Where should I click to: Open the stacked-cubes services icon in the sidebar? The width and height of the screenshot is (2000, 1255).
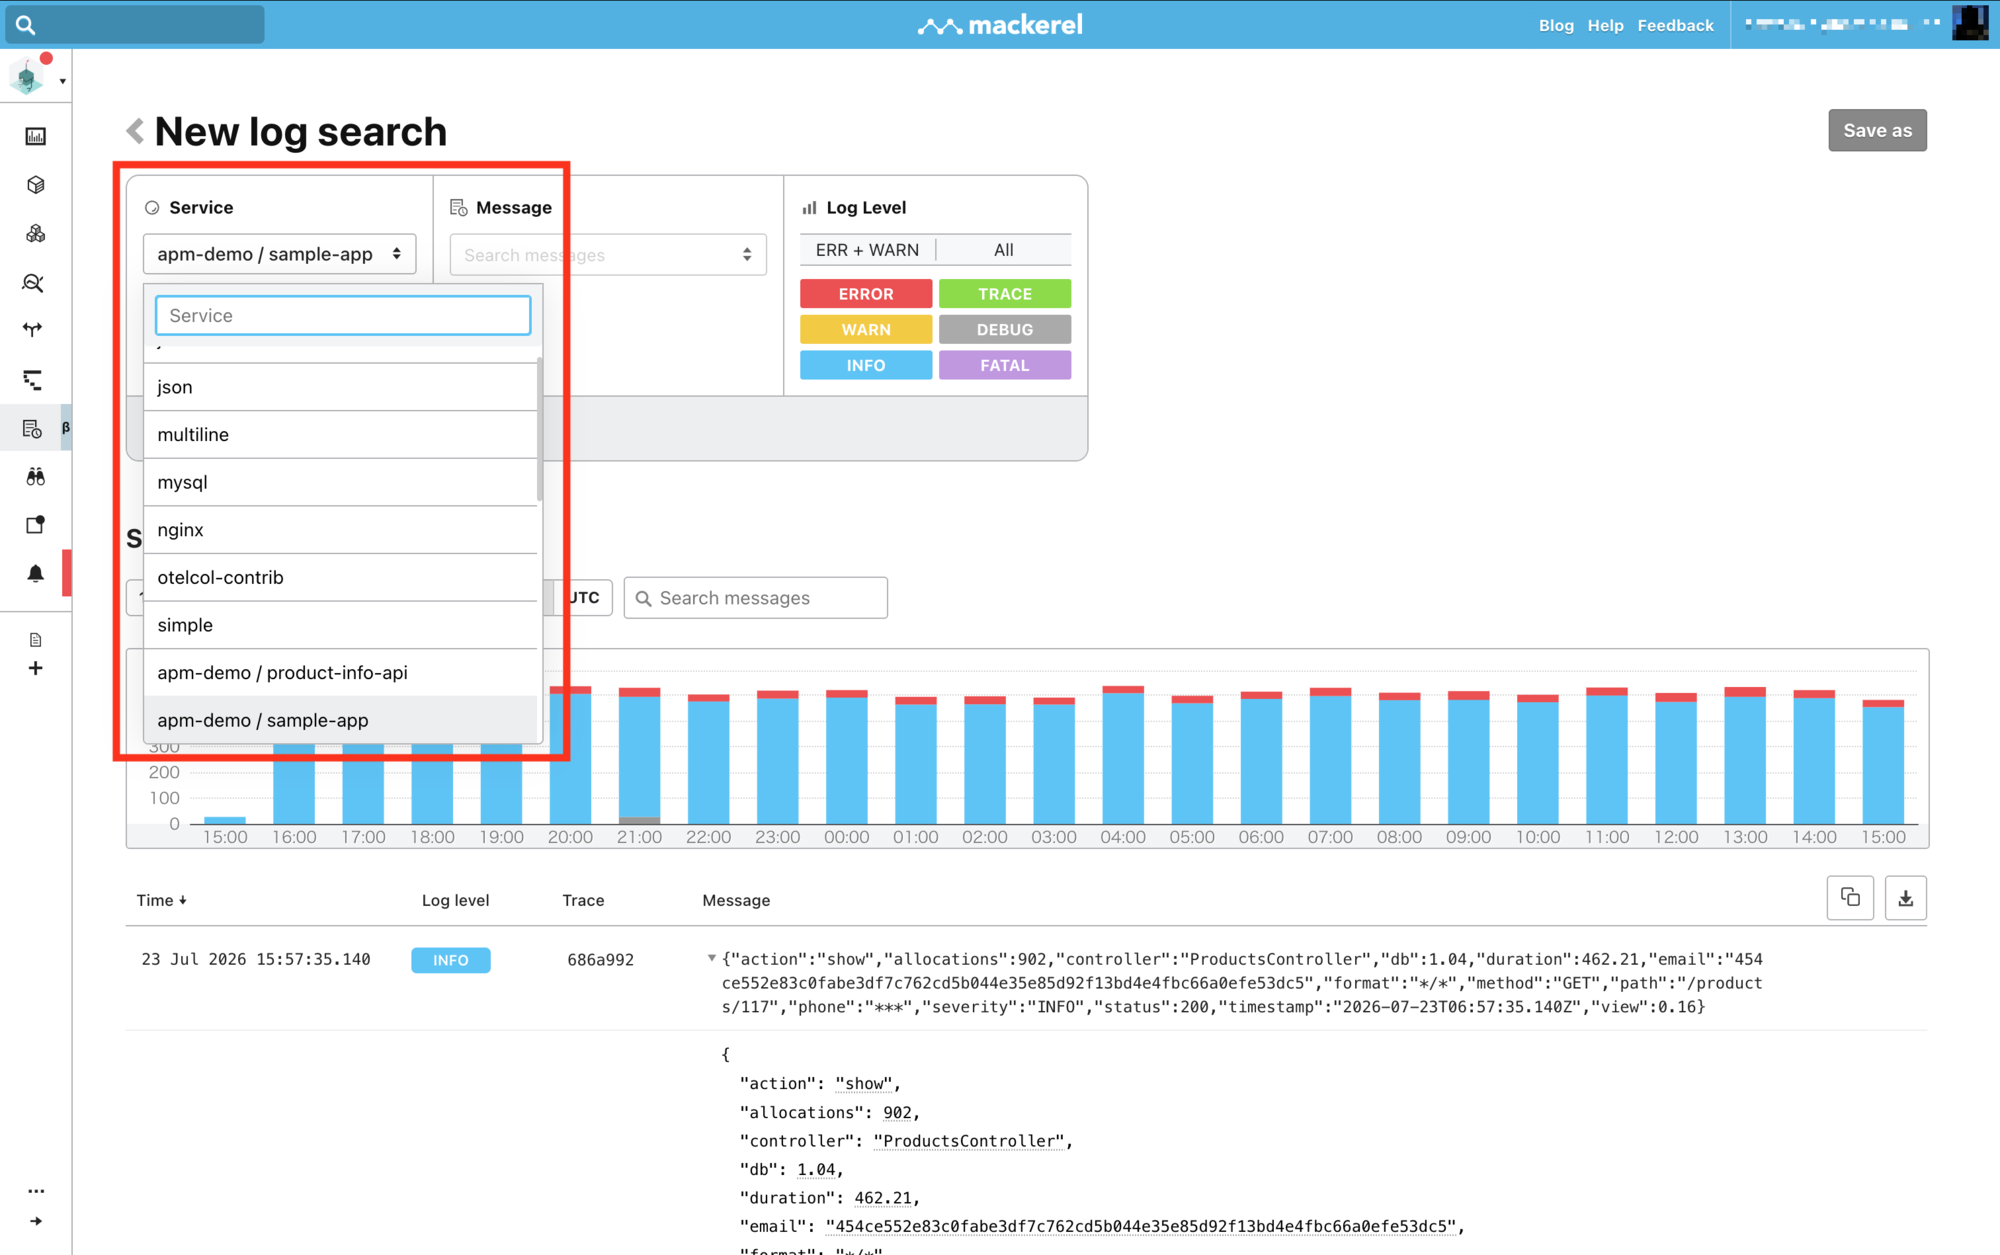pyautogui.click(x=36, y=234)
